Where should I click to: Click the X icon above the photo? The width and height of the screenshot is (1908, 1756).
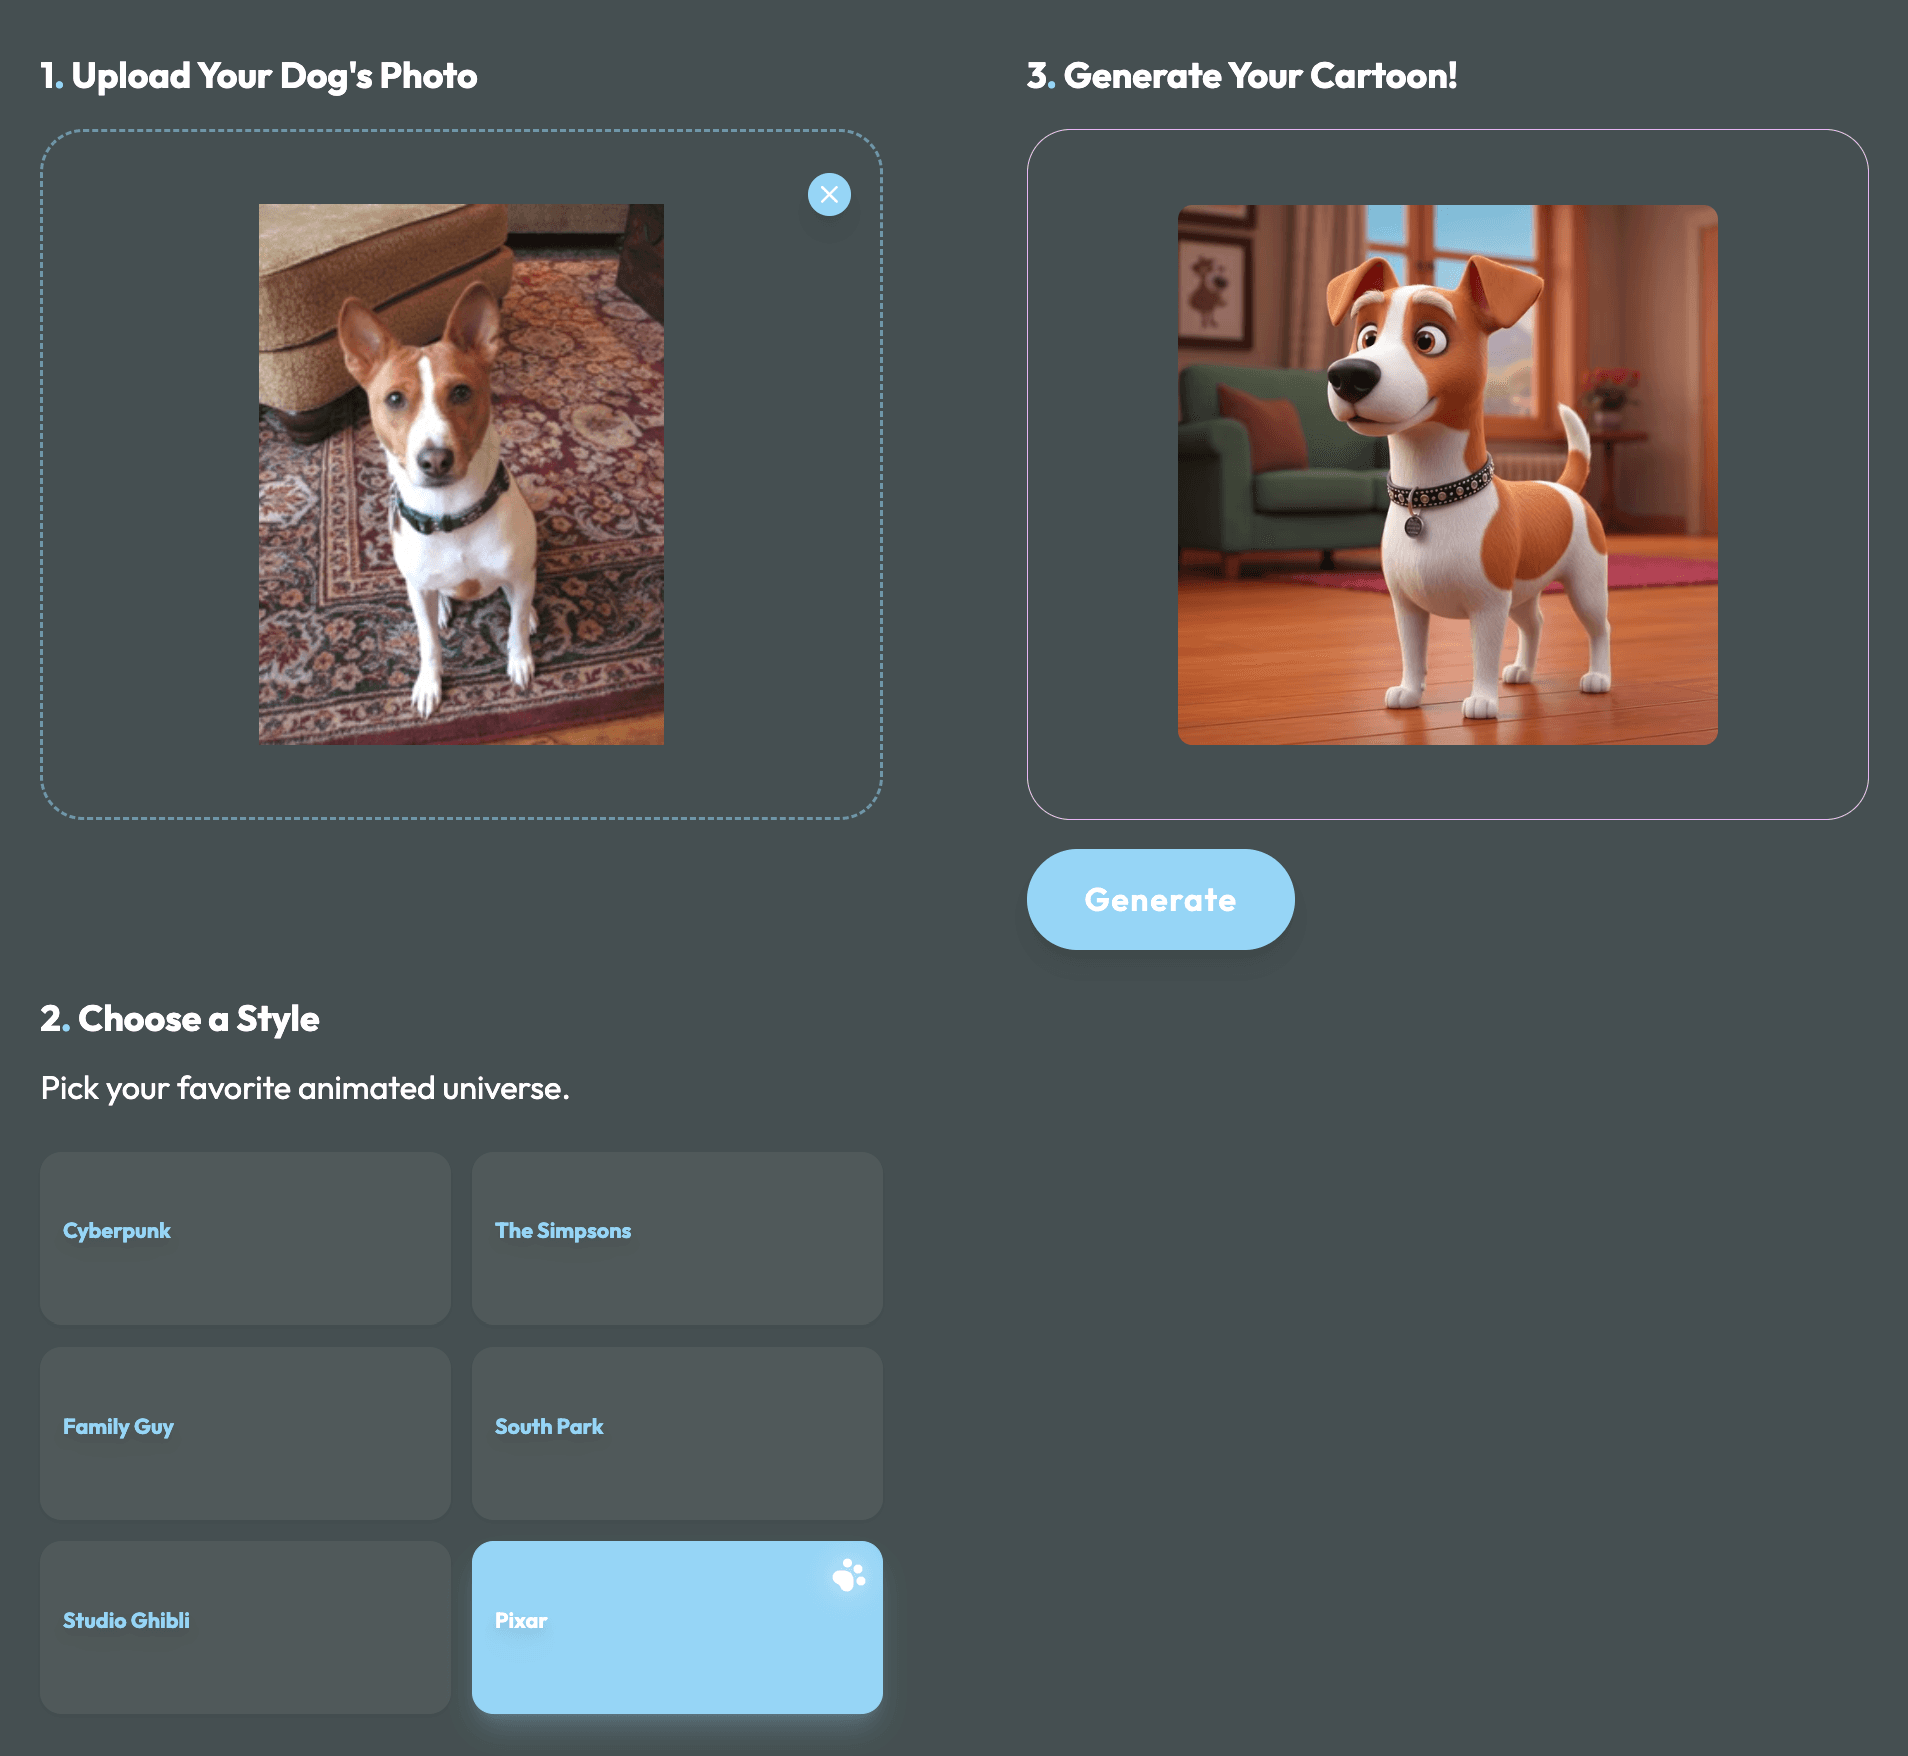(829, 194)
